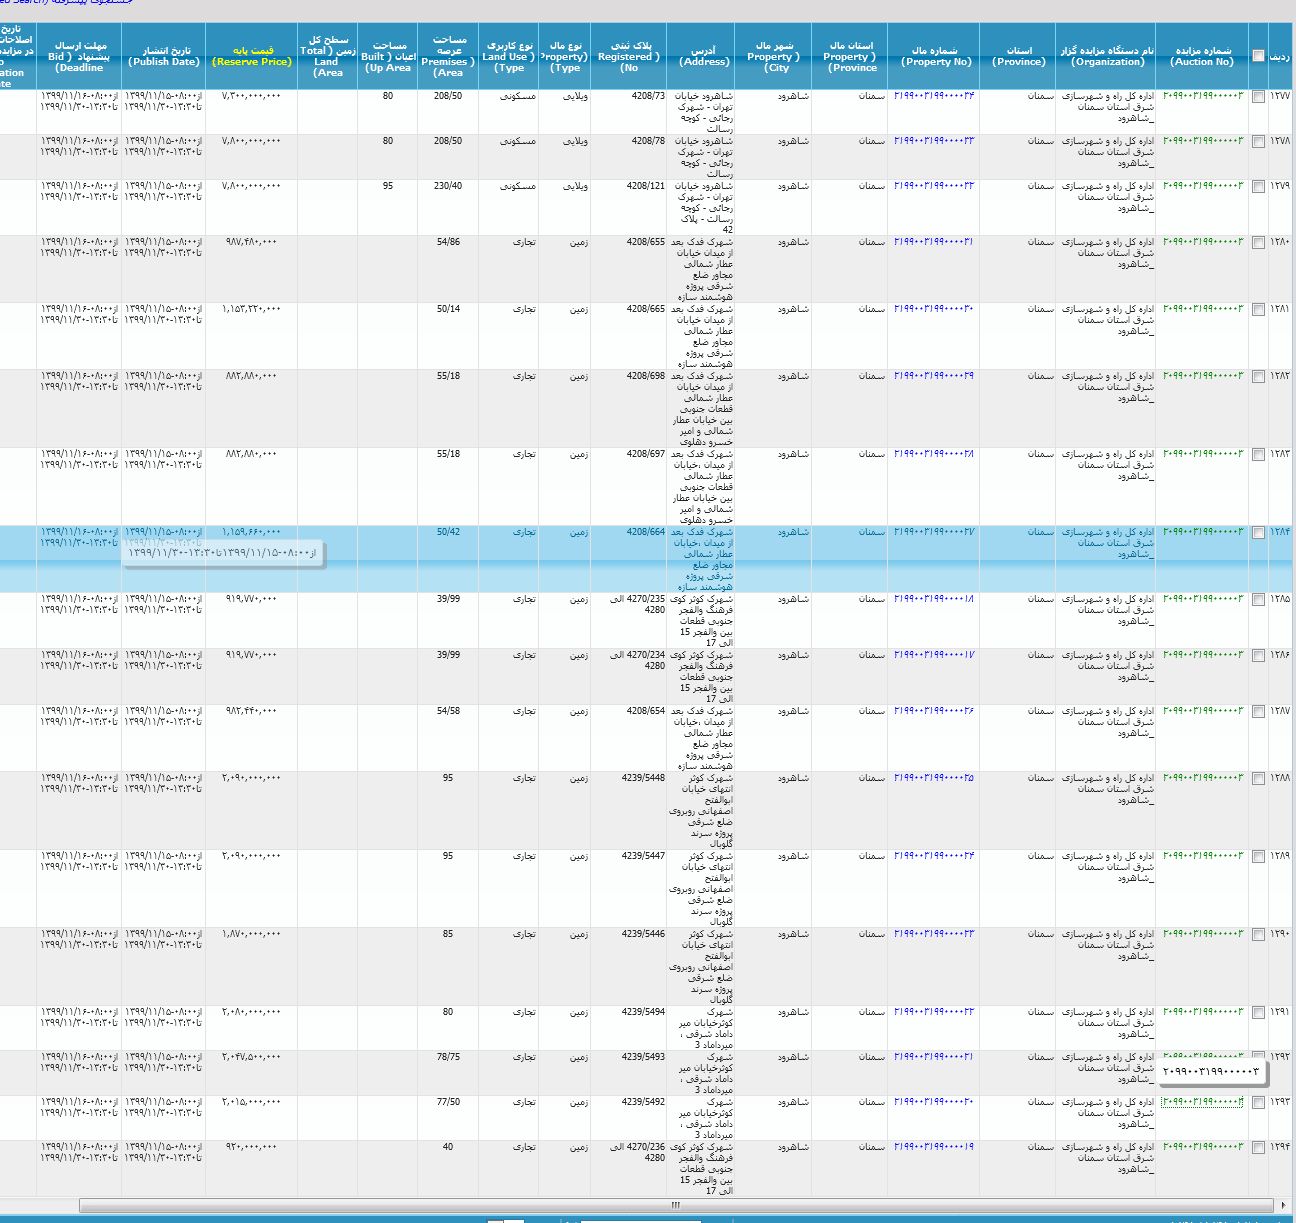
Task: Check row 1281's checkbox
Action: [1258, 310]
